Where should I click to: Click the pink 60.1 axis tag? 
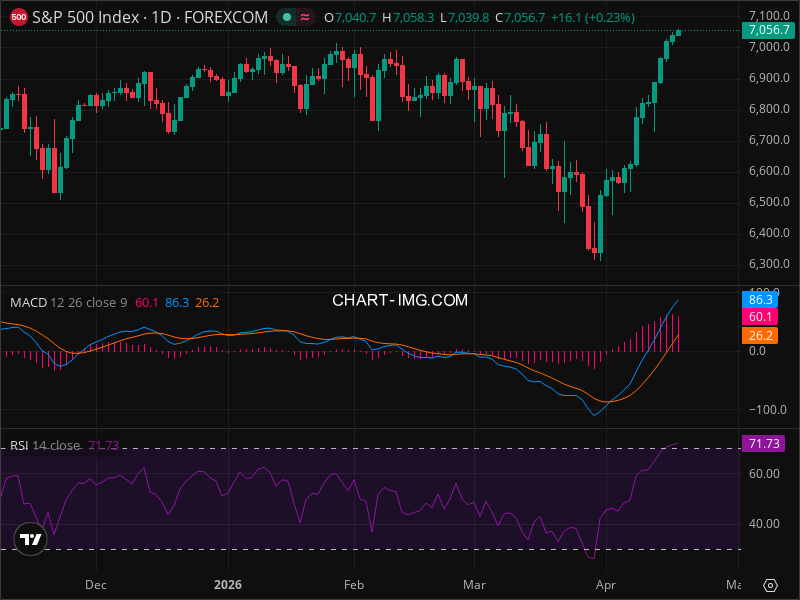760,317
